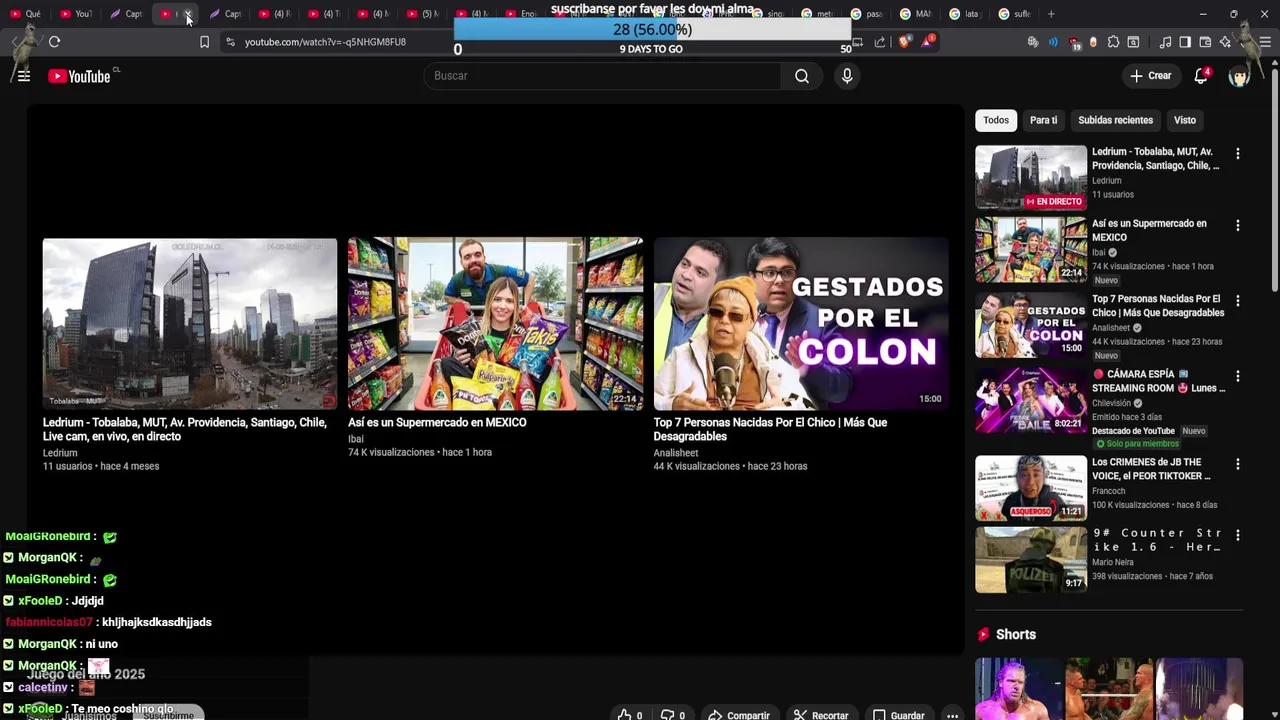Click the Recortar button
Image resolution: width=1280 pixels, height=720 pixels.
click(821, 715)
